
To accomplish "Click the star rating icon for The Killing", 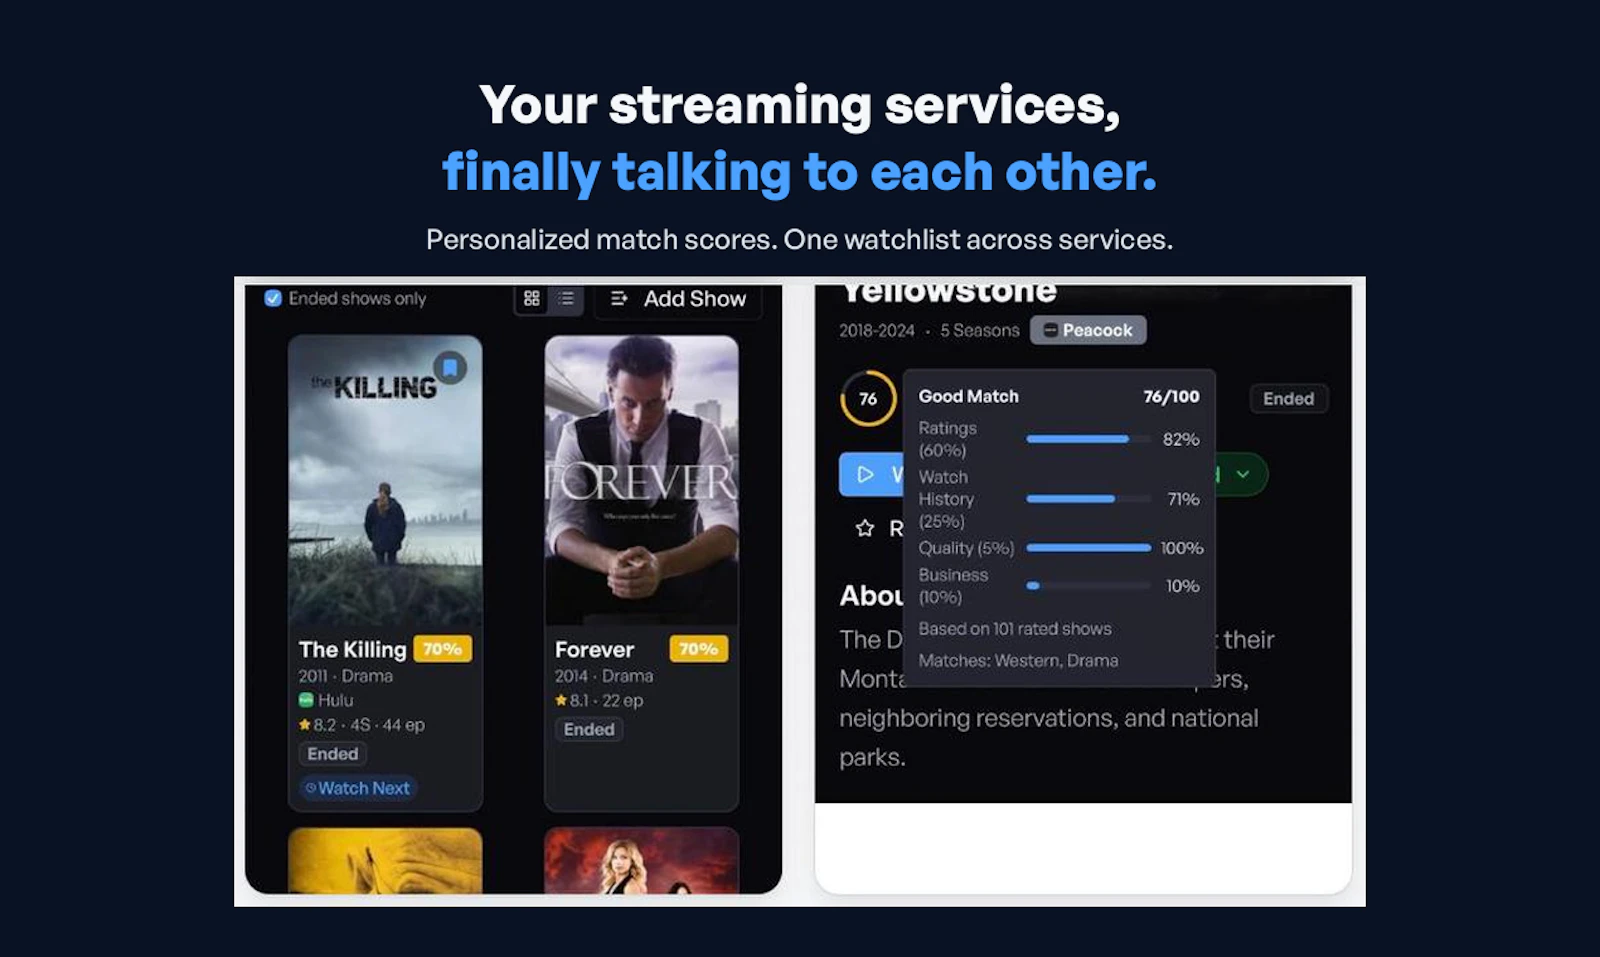I will (305, 724).
